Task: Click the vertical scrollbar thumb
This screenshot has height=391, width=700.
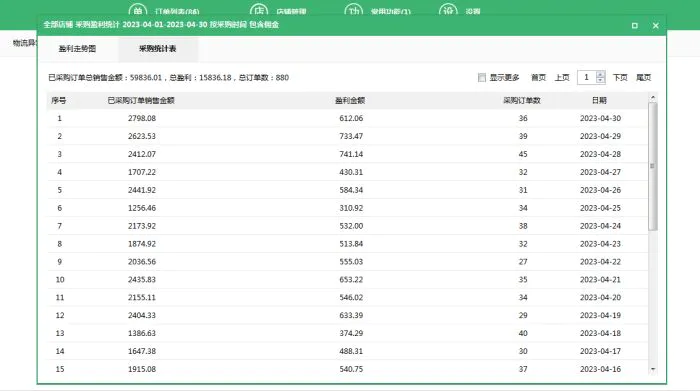Action: point(653,166)
